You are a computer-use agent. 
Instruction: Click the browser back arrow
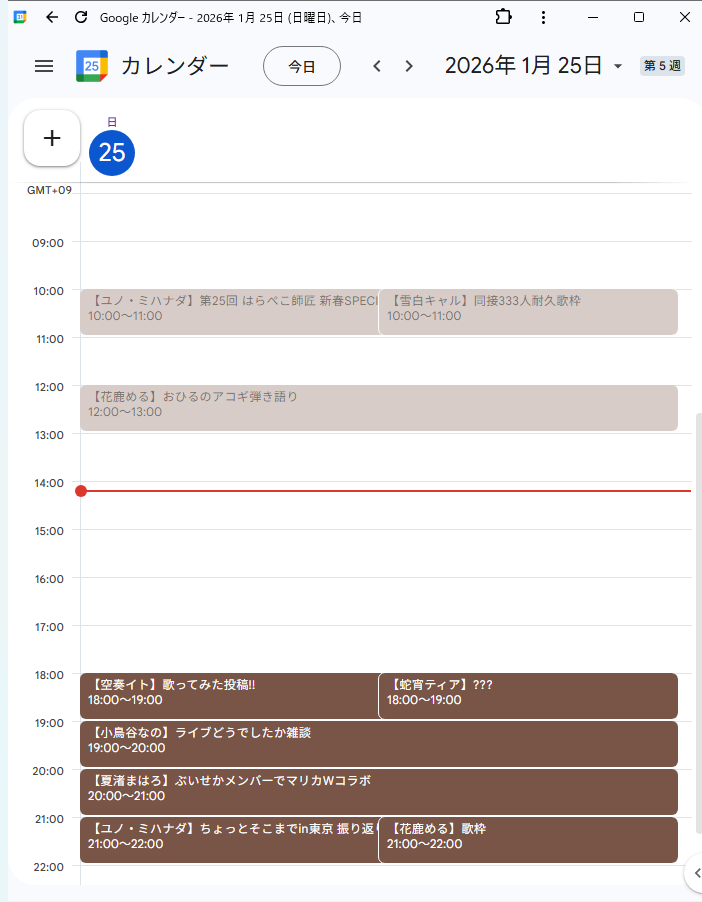tap(52, 17)
